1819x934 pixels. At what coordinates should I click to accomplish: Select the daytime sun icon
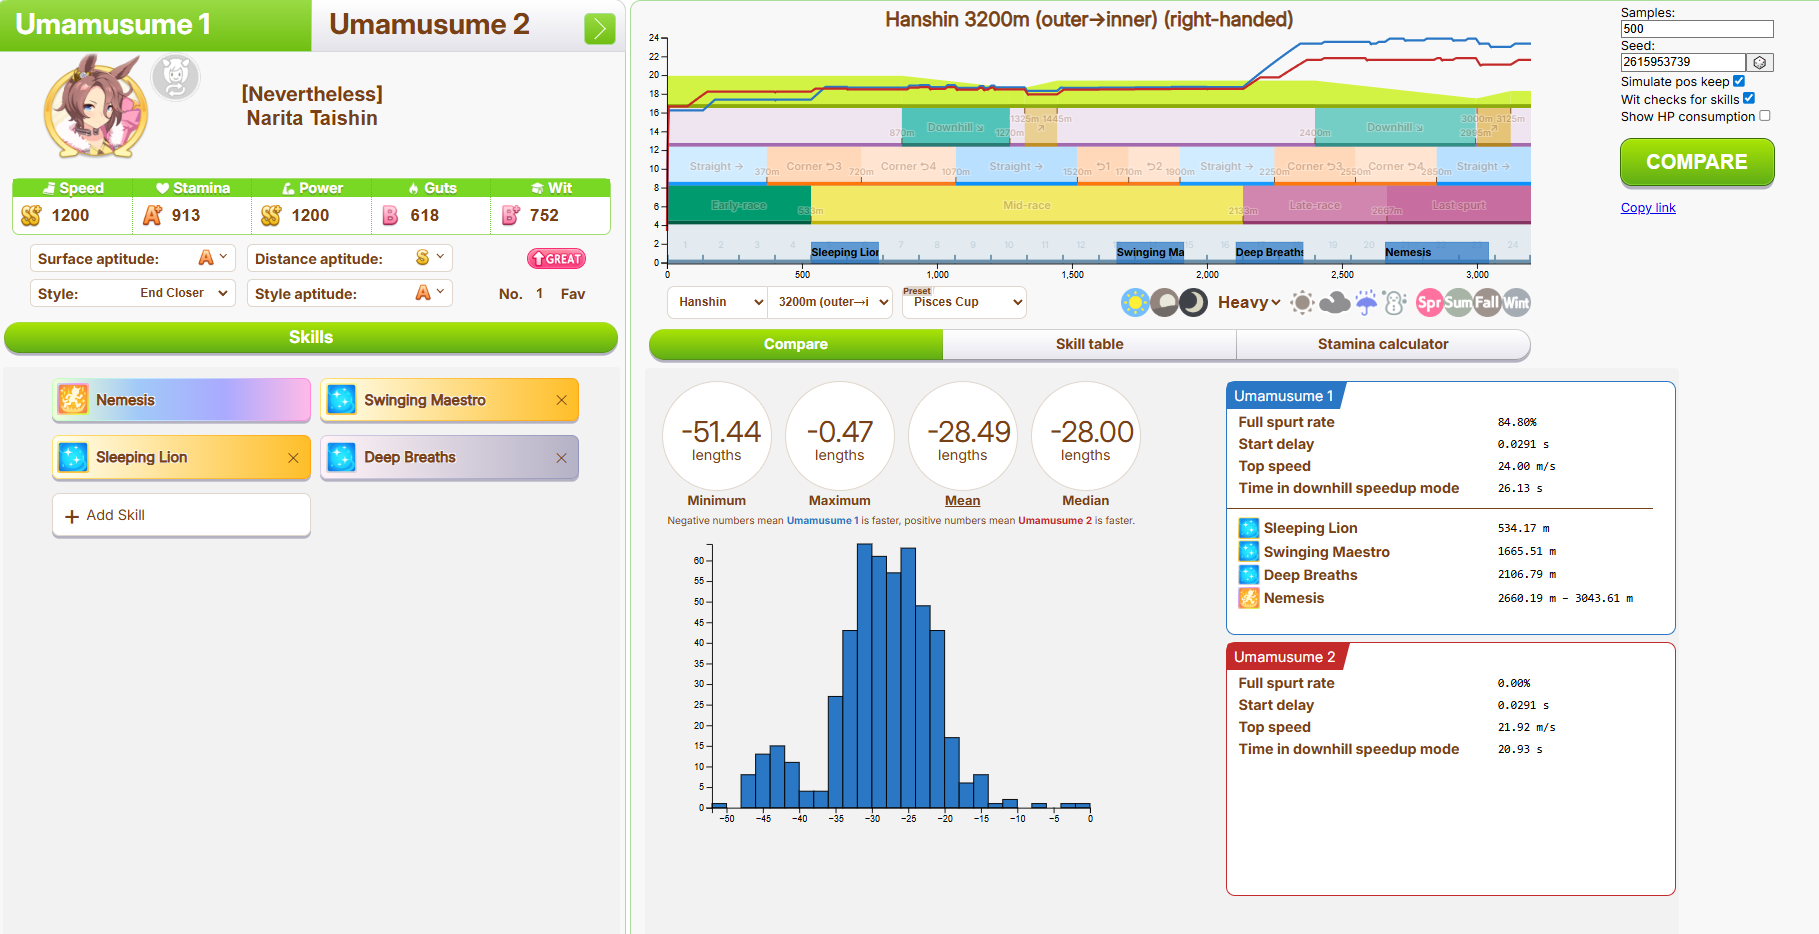1135,302
